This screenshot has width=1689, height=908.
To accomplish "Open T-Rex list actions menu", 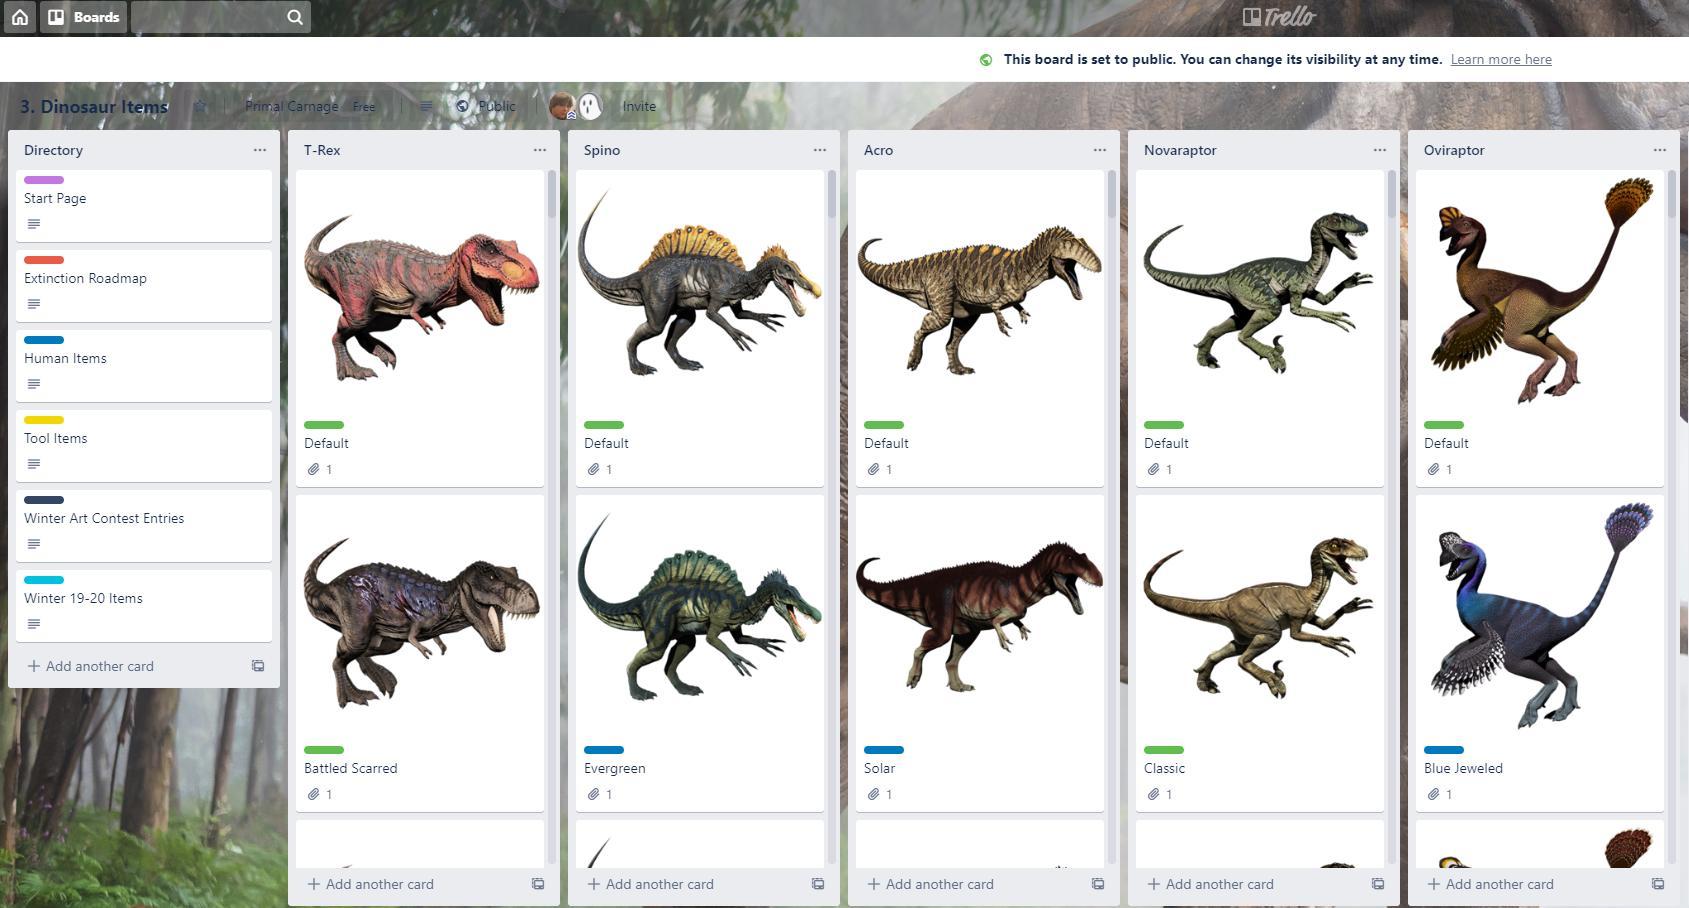I will (540, 150).
